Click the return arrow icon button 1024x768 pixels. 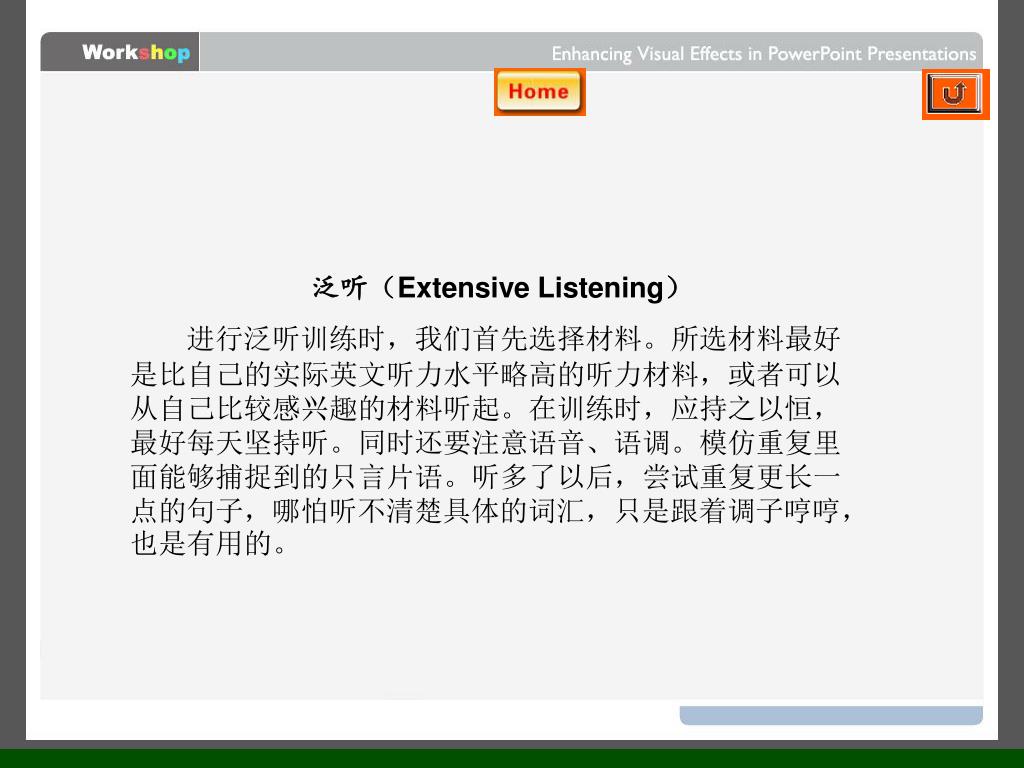point(955,94)
